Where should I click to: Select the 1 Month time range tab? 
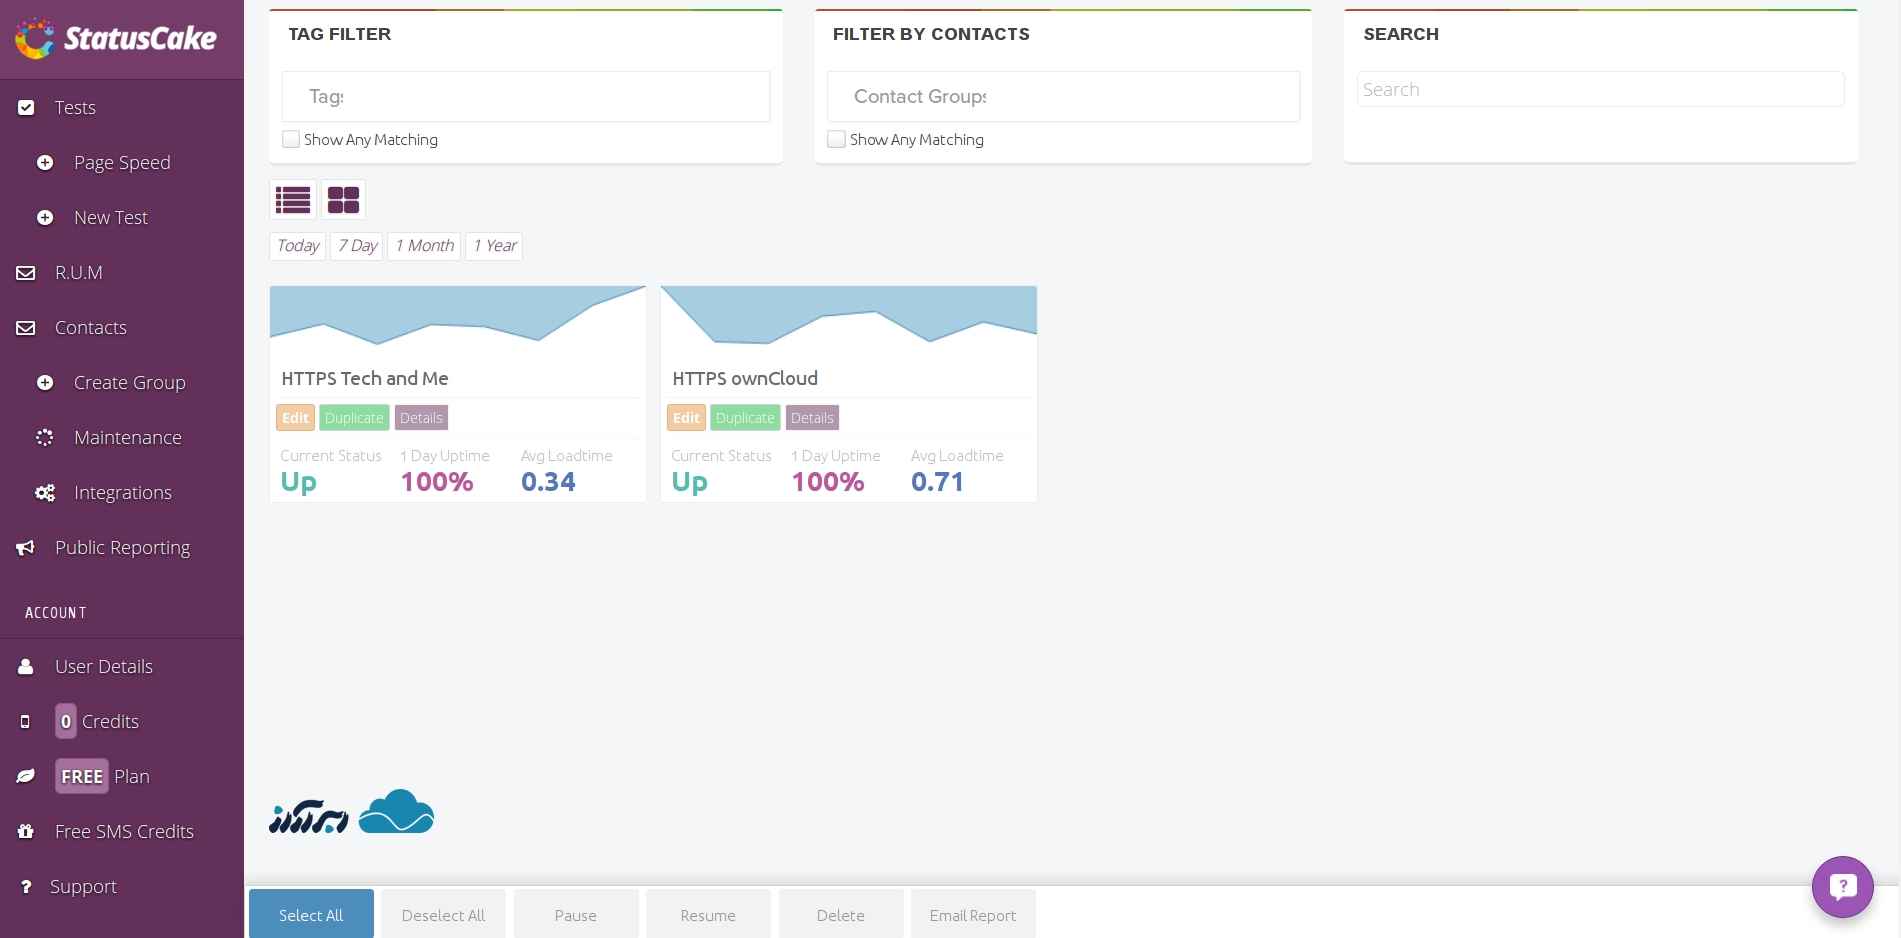coord(424,246)
